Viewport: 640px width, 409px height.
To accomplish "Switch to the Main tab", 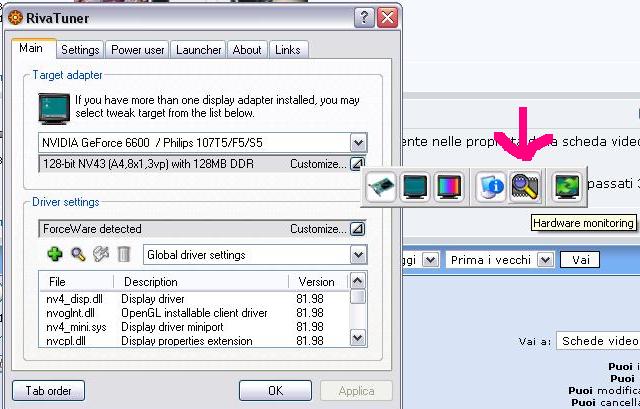I will (x=31, y=48).
